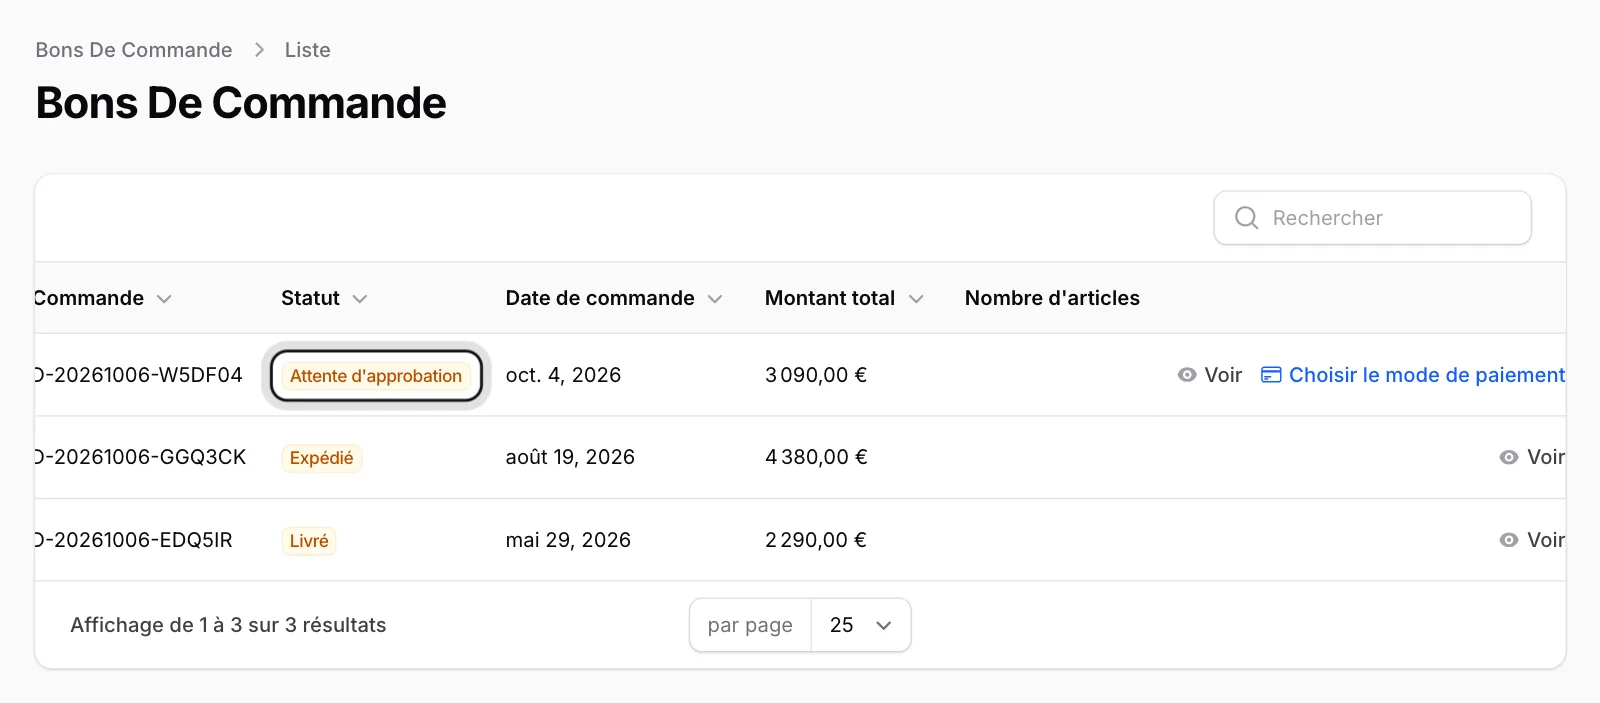Select order number ending W5DF04
The height and width of the screenshot is (703, 1600).
click(x=139, y=375)
